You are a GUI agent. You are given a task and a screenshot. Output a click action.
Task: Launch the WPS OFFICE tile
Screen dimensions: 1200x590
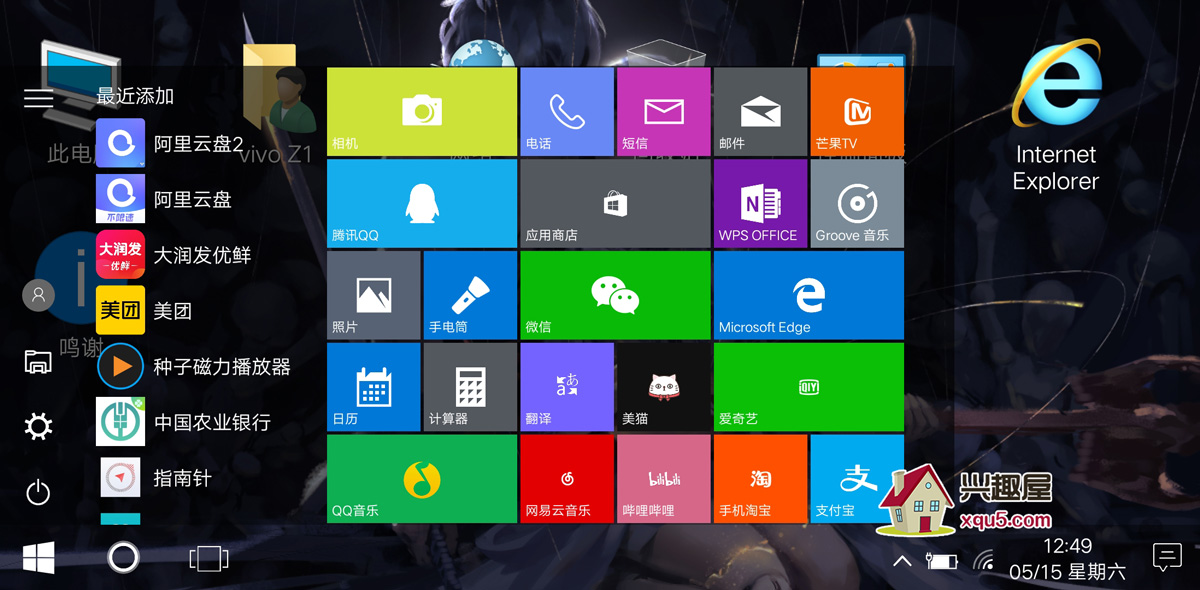pos(760,203)
